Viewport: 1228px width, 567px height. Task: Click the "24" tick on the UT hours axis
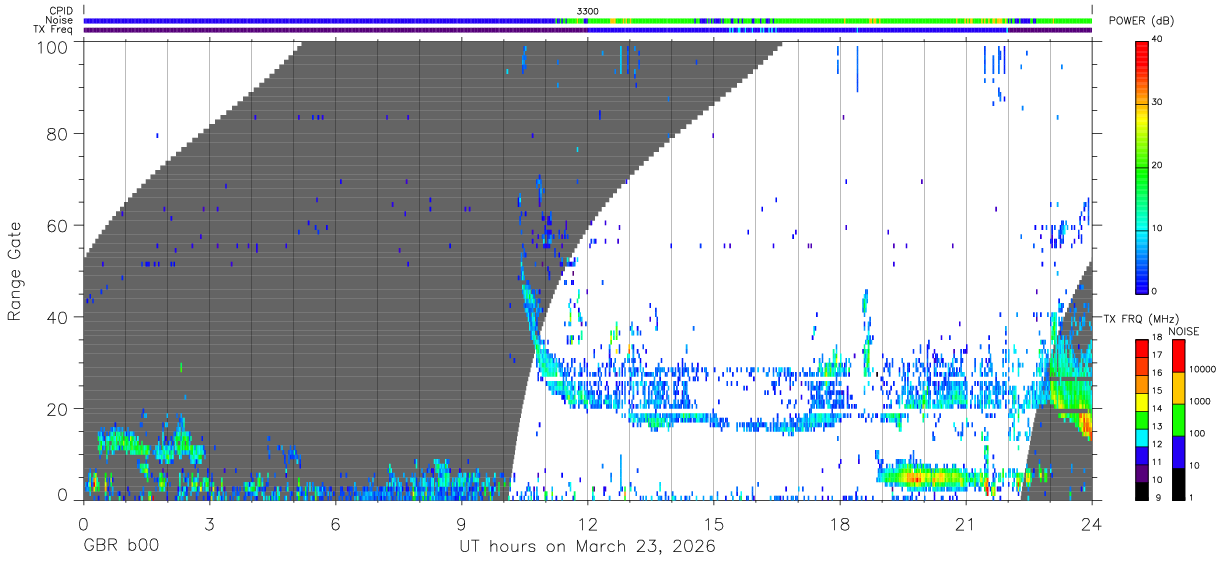click(x=1092, y=522)
